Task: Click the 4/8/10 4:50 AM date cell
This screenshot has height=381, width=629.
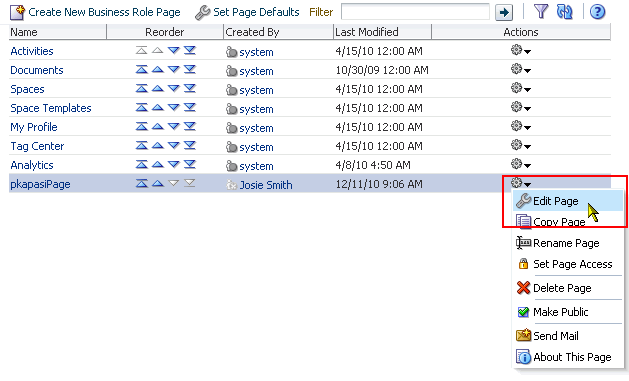Action: click(373, 165)
